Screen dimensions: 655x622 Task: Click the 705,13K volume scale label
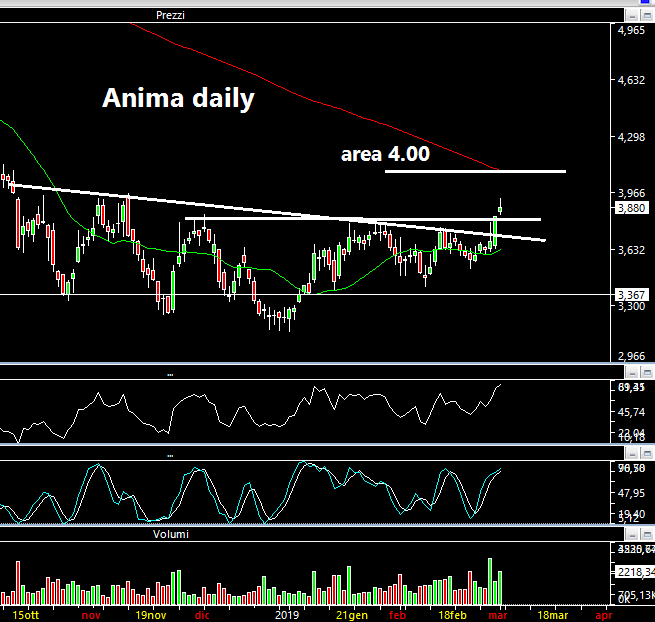point(636,595)
